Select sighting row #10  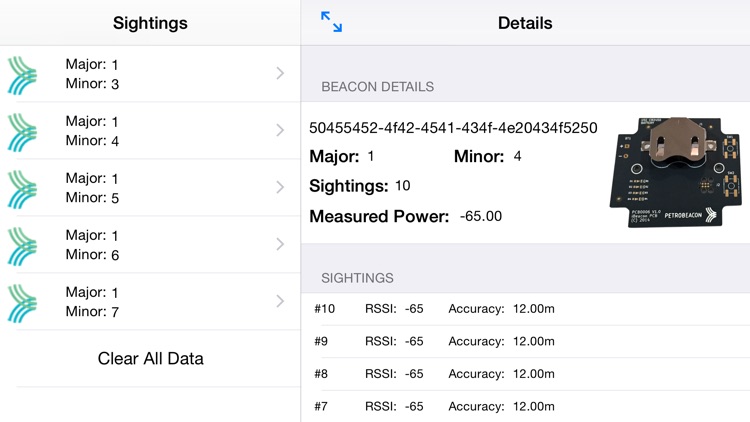click(x=525, y=309)
